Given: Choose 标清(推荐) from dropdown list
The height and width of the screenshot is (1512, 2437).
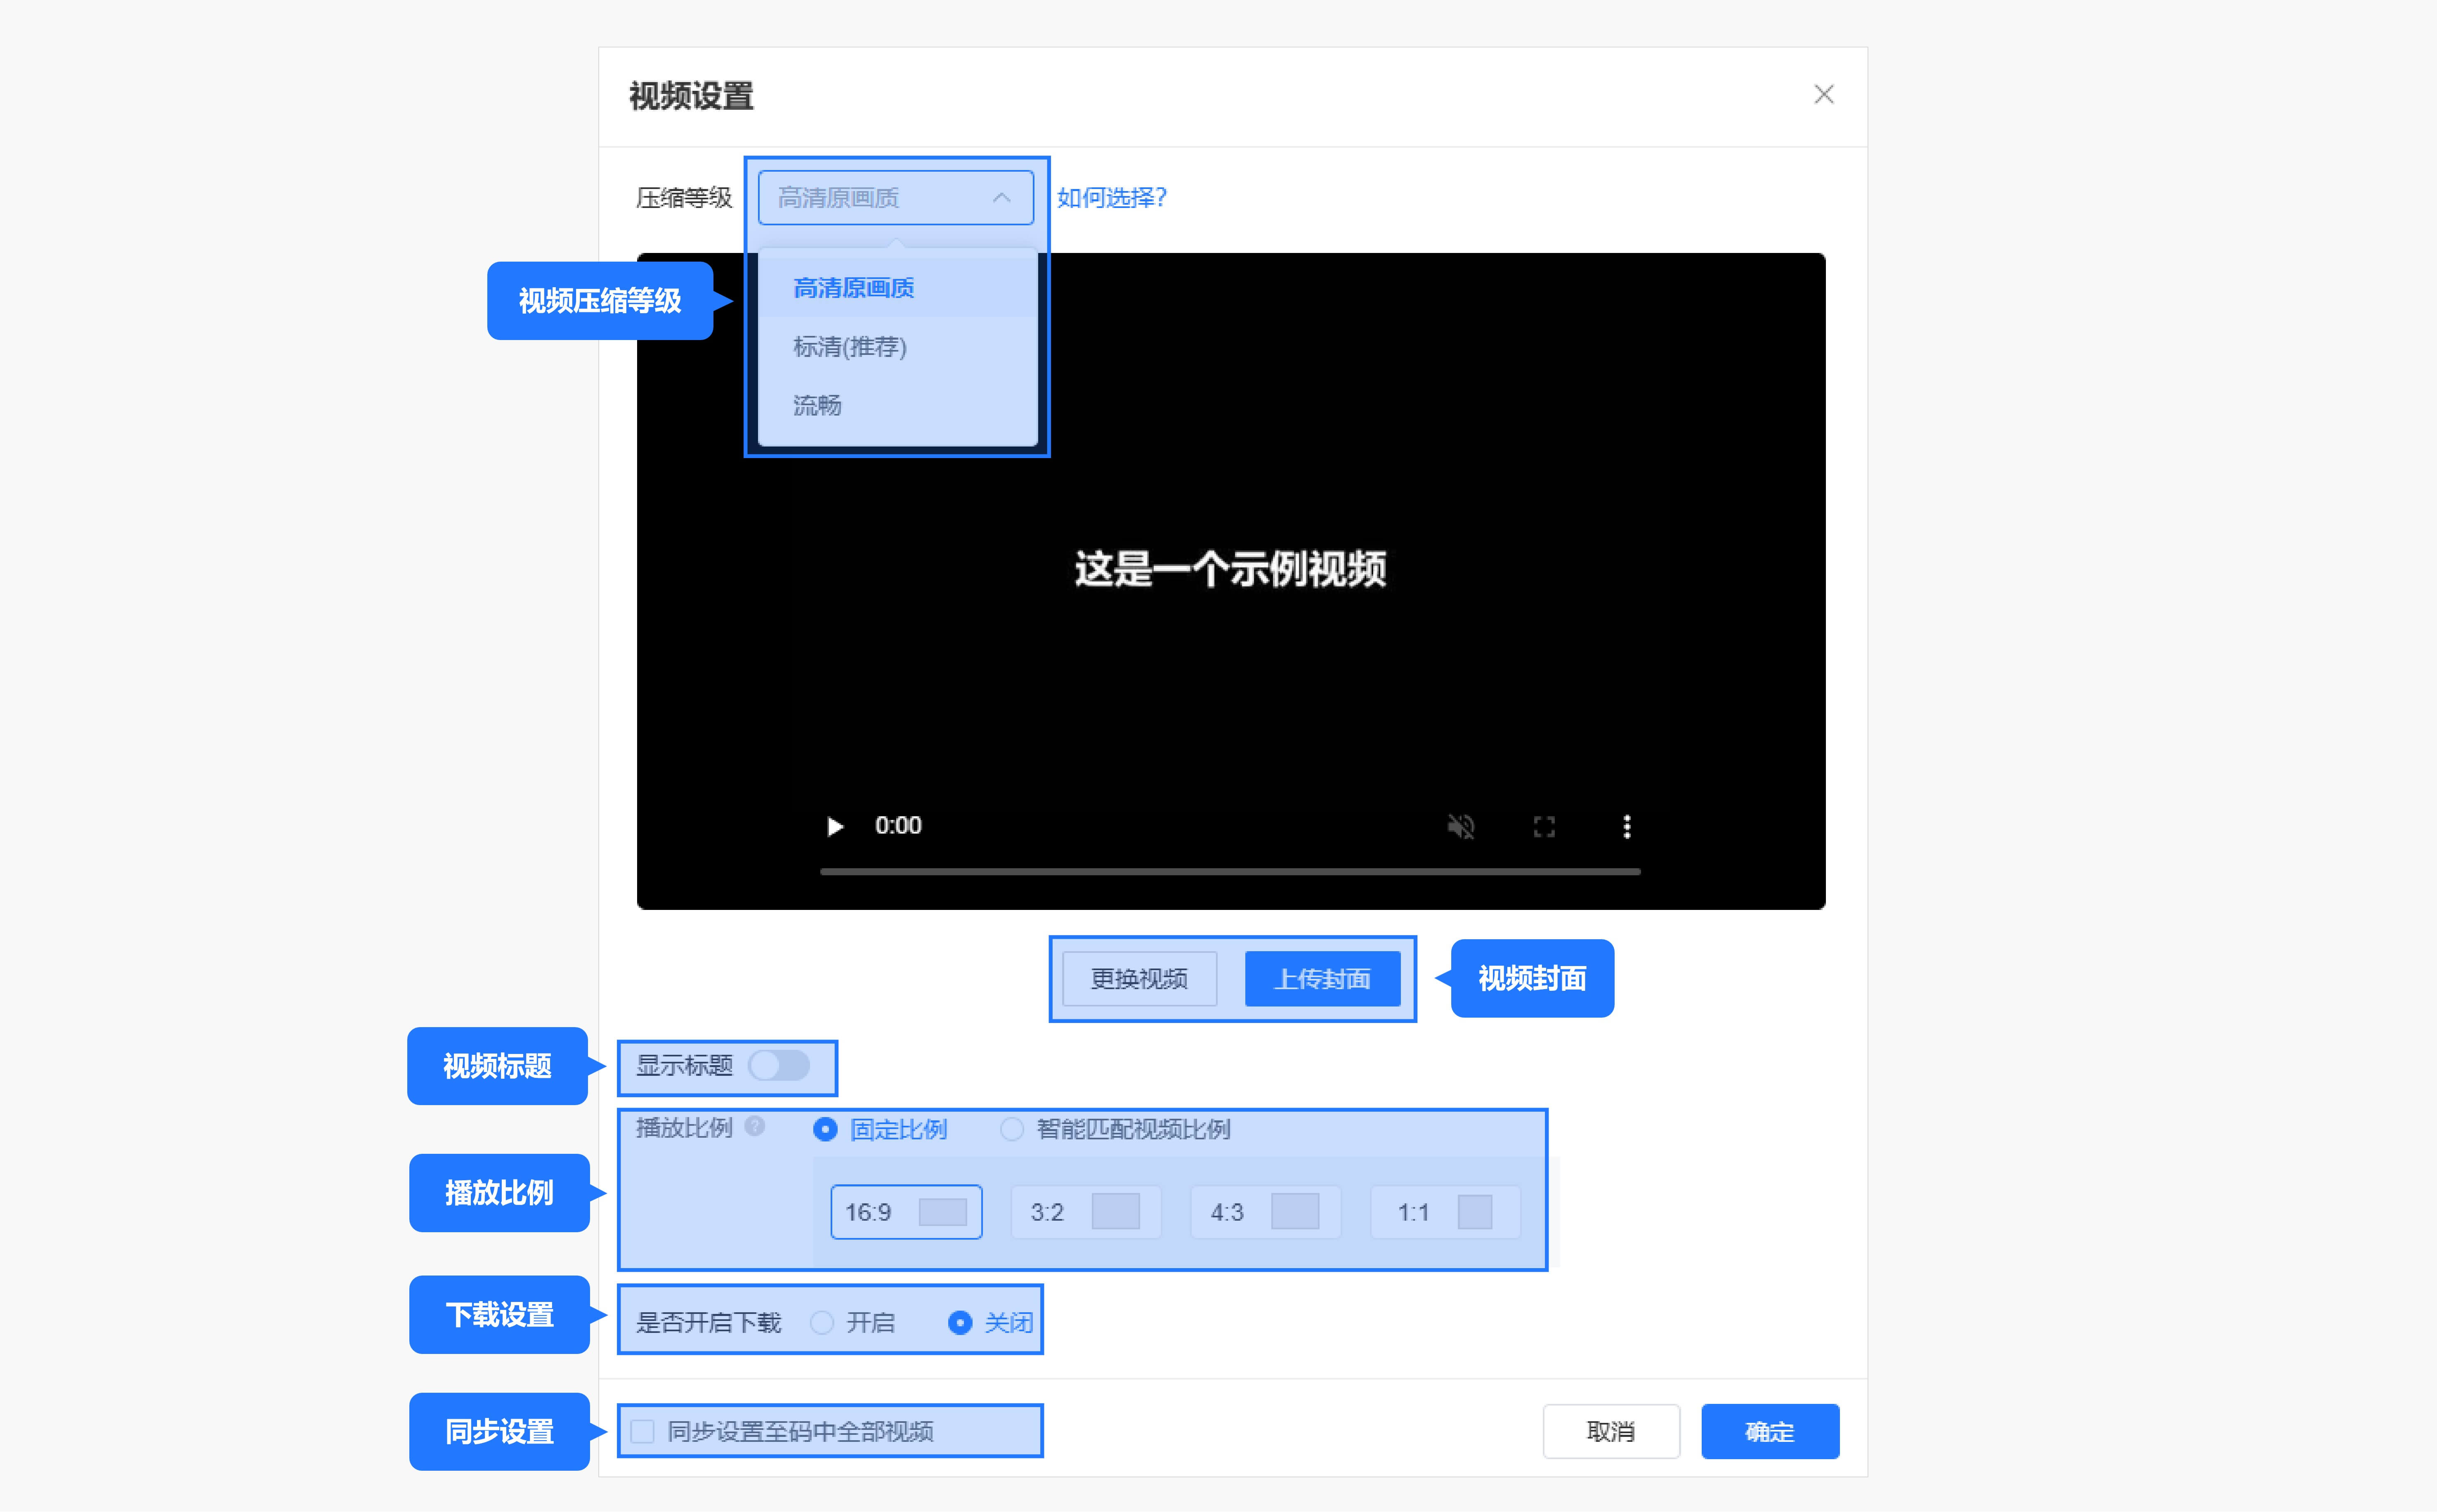Looking at the screenshot, I should click(x=849, y=347).
